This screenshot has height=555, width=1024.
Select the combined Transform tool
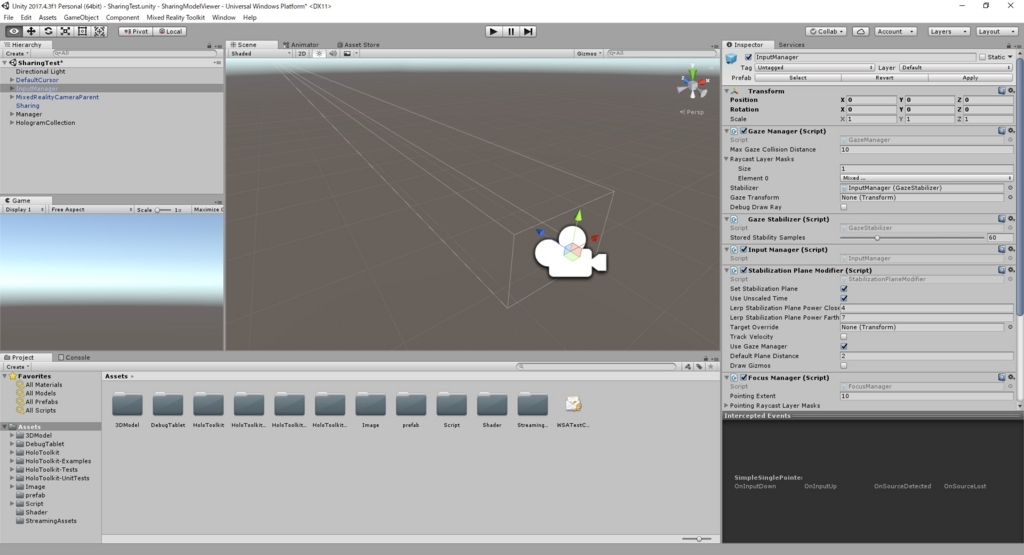coord(99,31)
